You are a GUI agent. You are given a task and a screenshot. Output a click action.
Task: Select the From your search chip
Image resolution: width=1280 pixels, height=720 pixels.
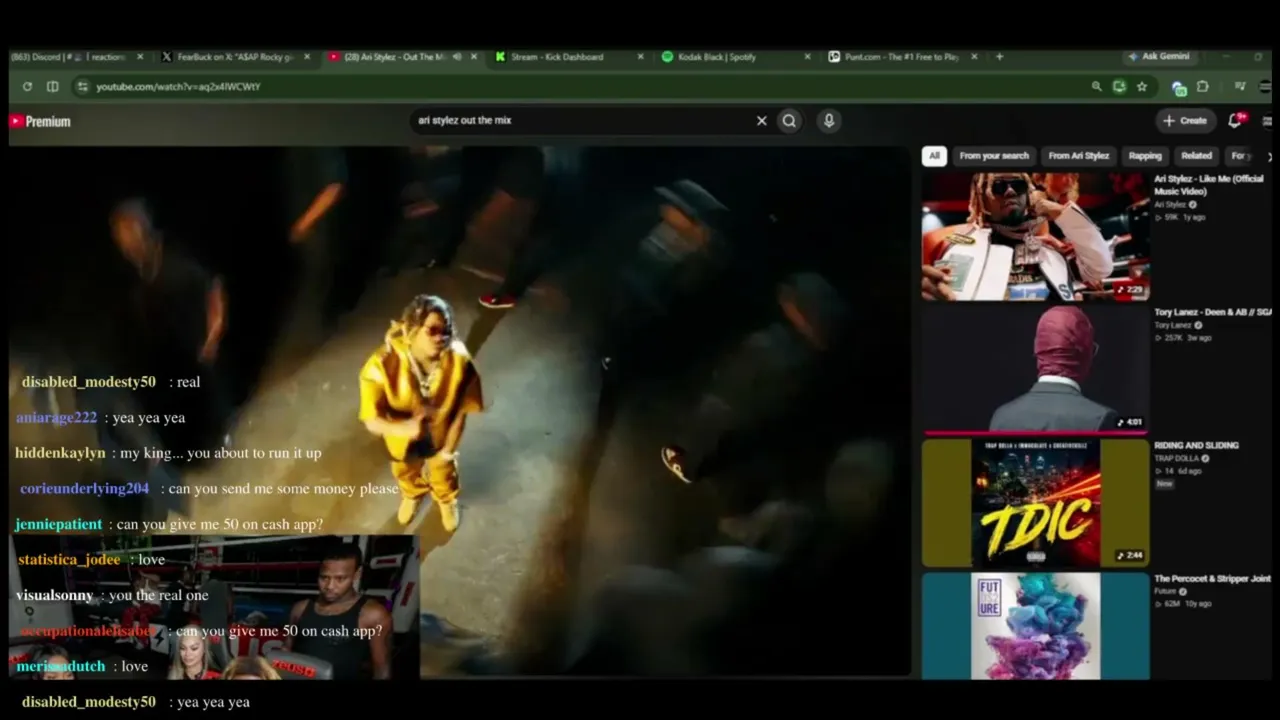pos(994,156)
